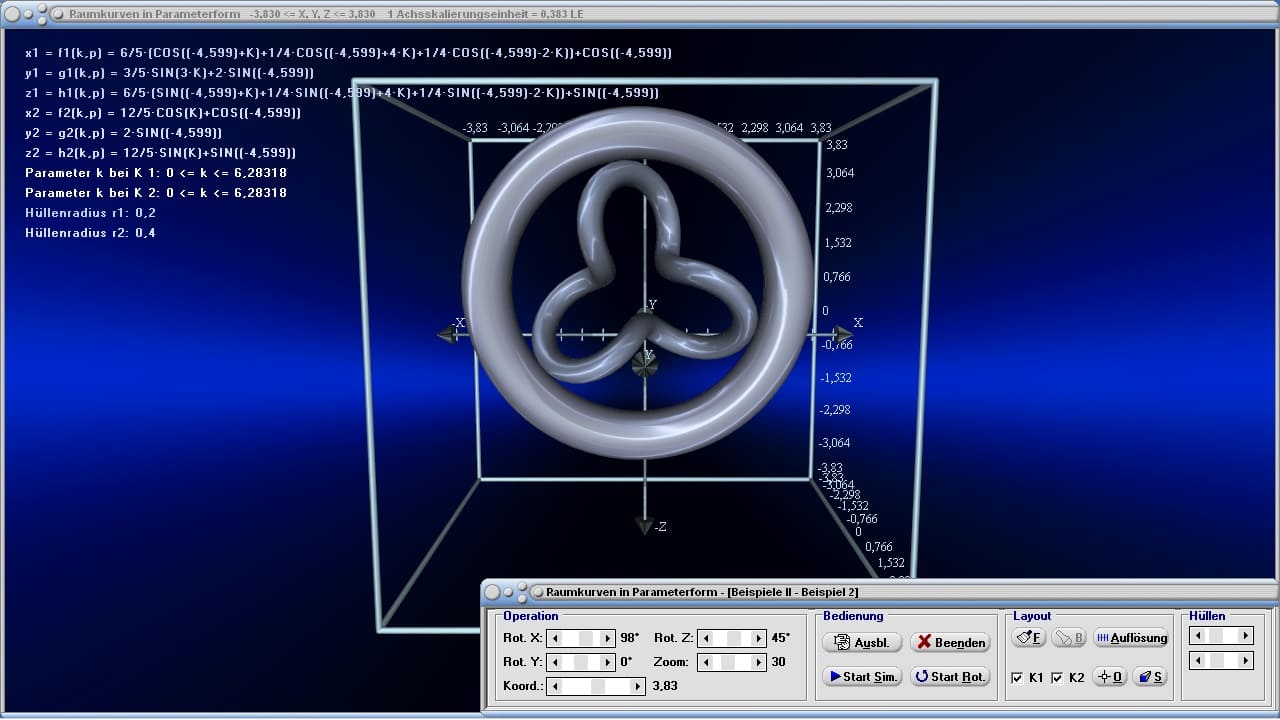Click the Rot. Y value 0°

(626, 662)
